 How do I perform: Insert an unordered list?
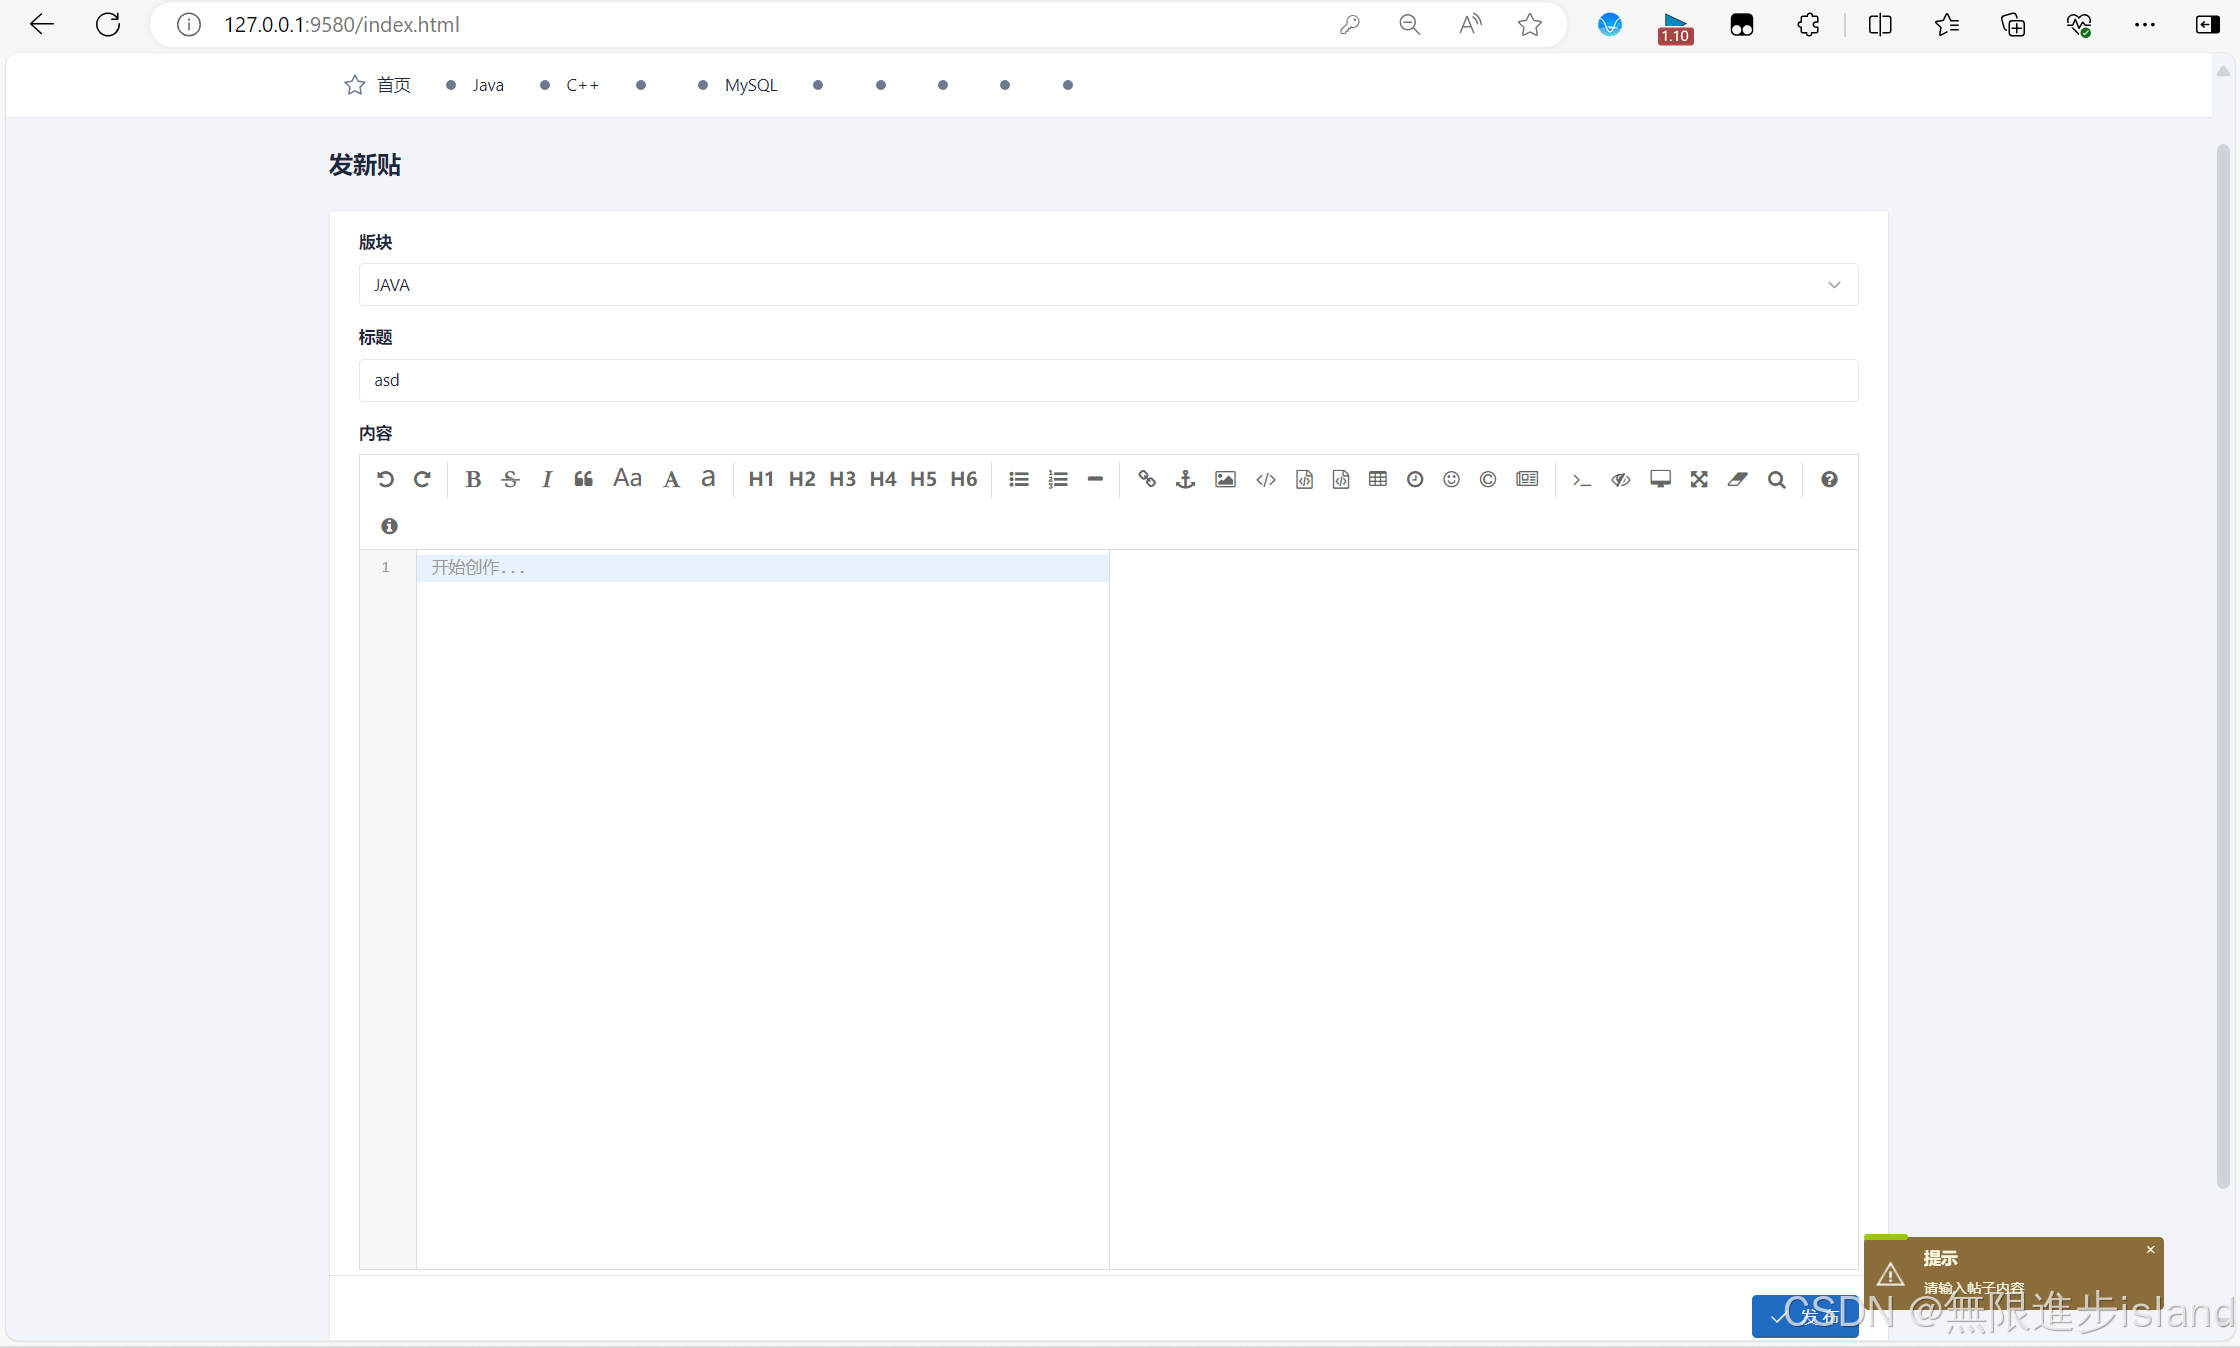[x=1019, y=479]
